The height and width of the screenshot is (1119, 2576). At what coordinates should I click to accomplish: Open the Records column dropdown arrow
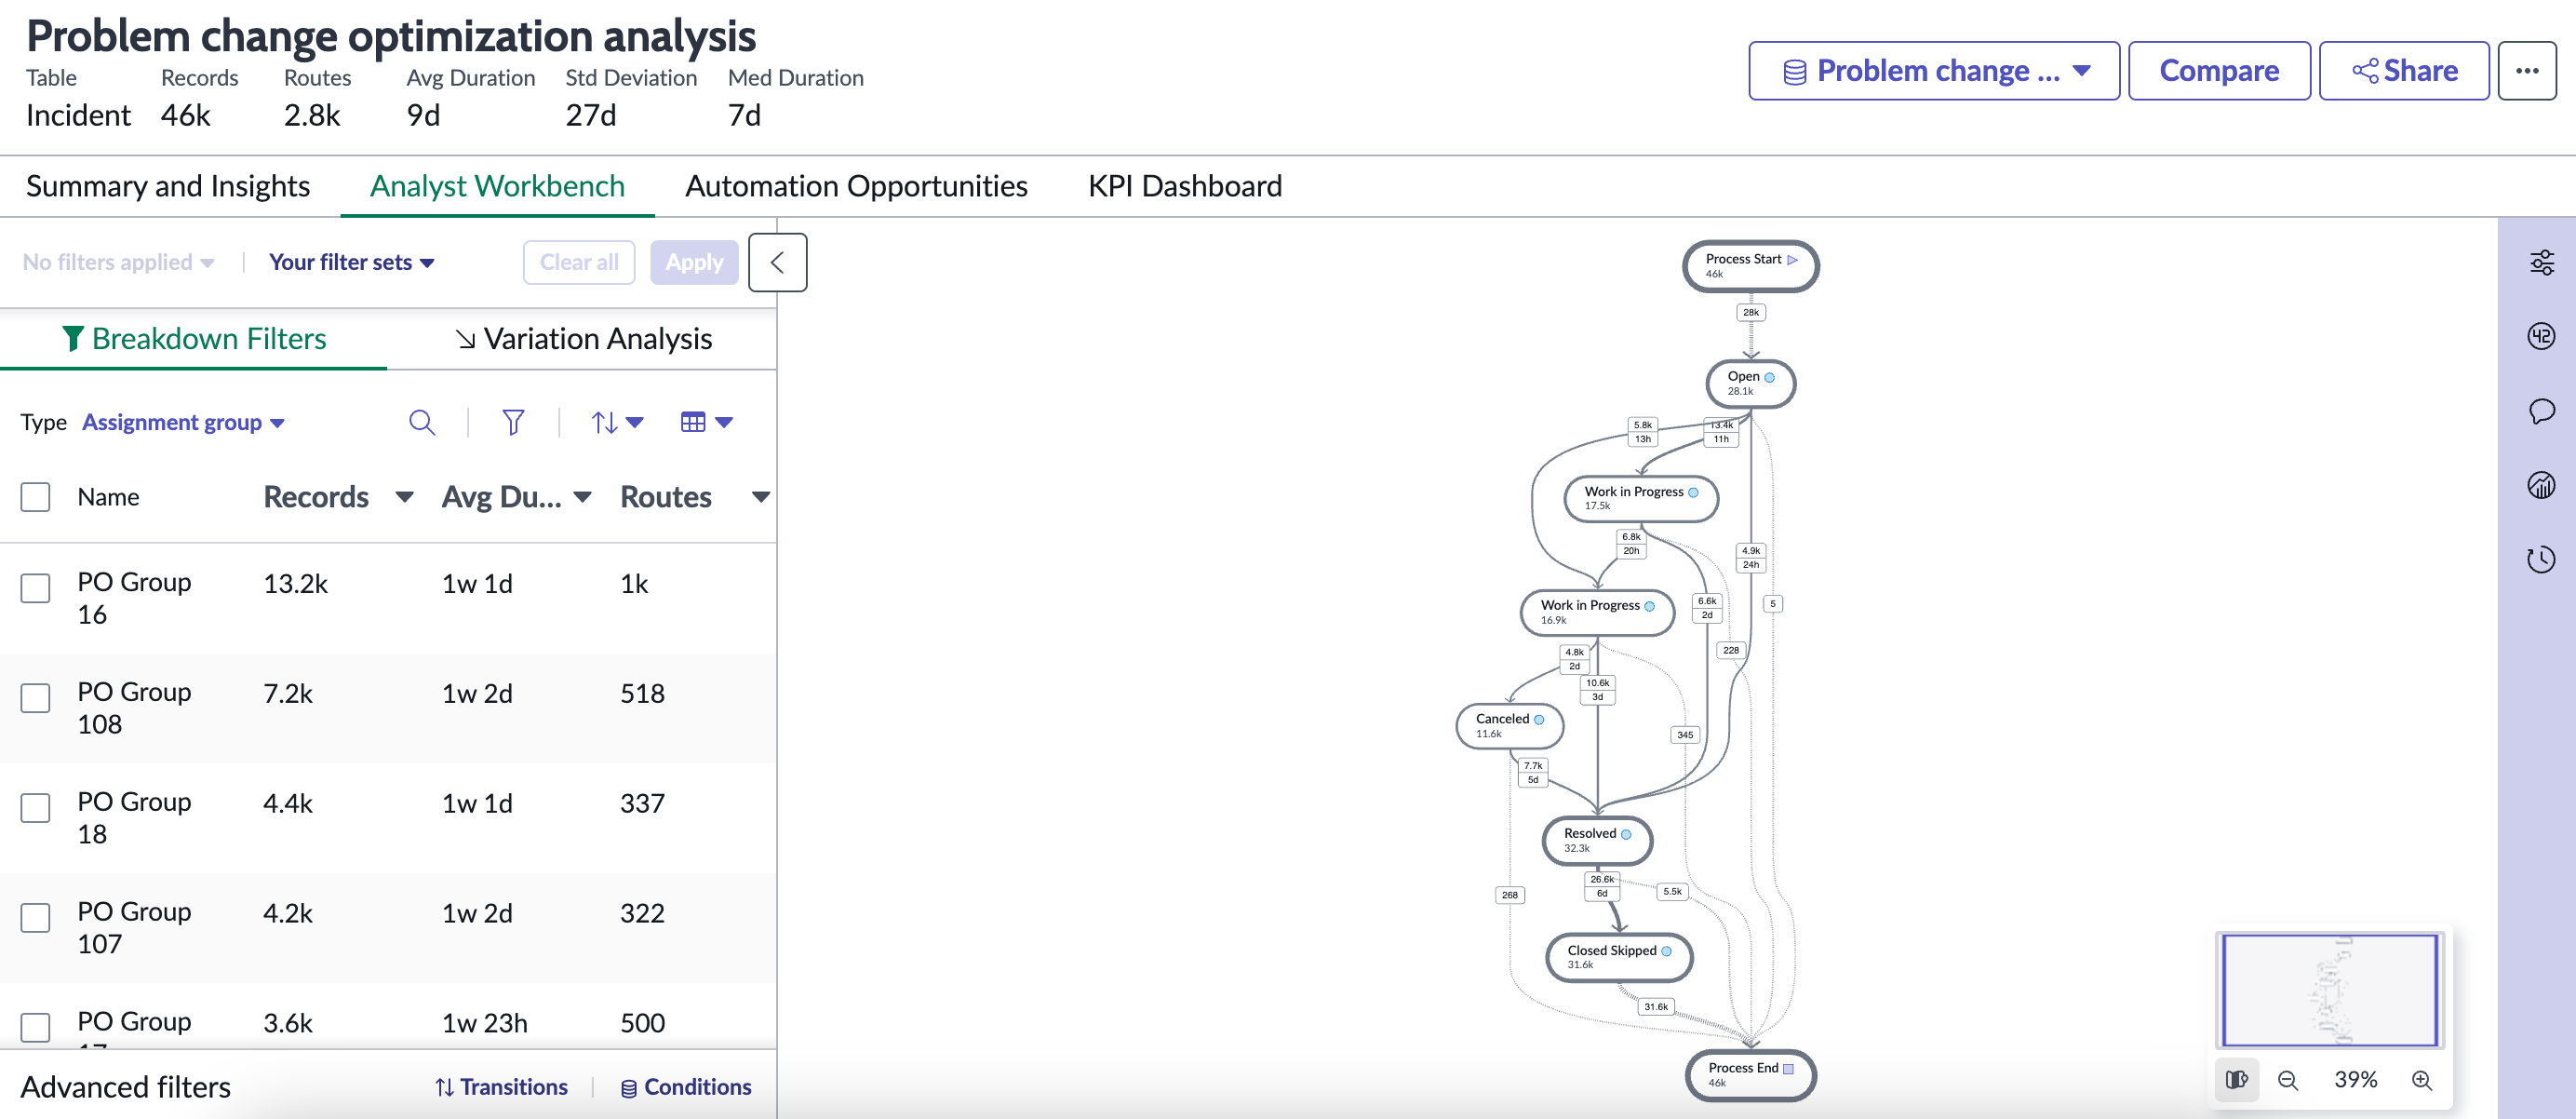[404, 497]
